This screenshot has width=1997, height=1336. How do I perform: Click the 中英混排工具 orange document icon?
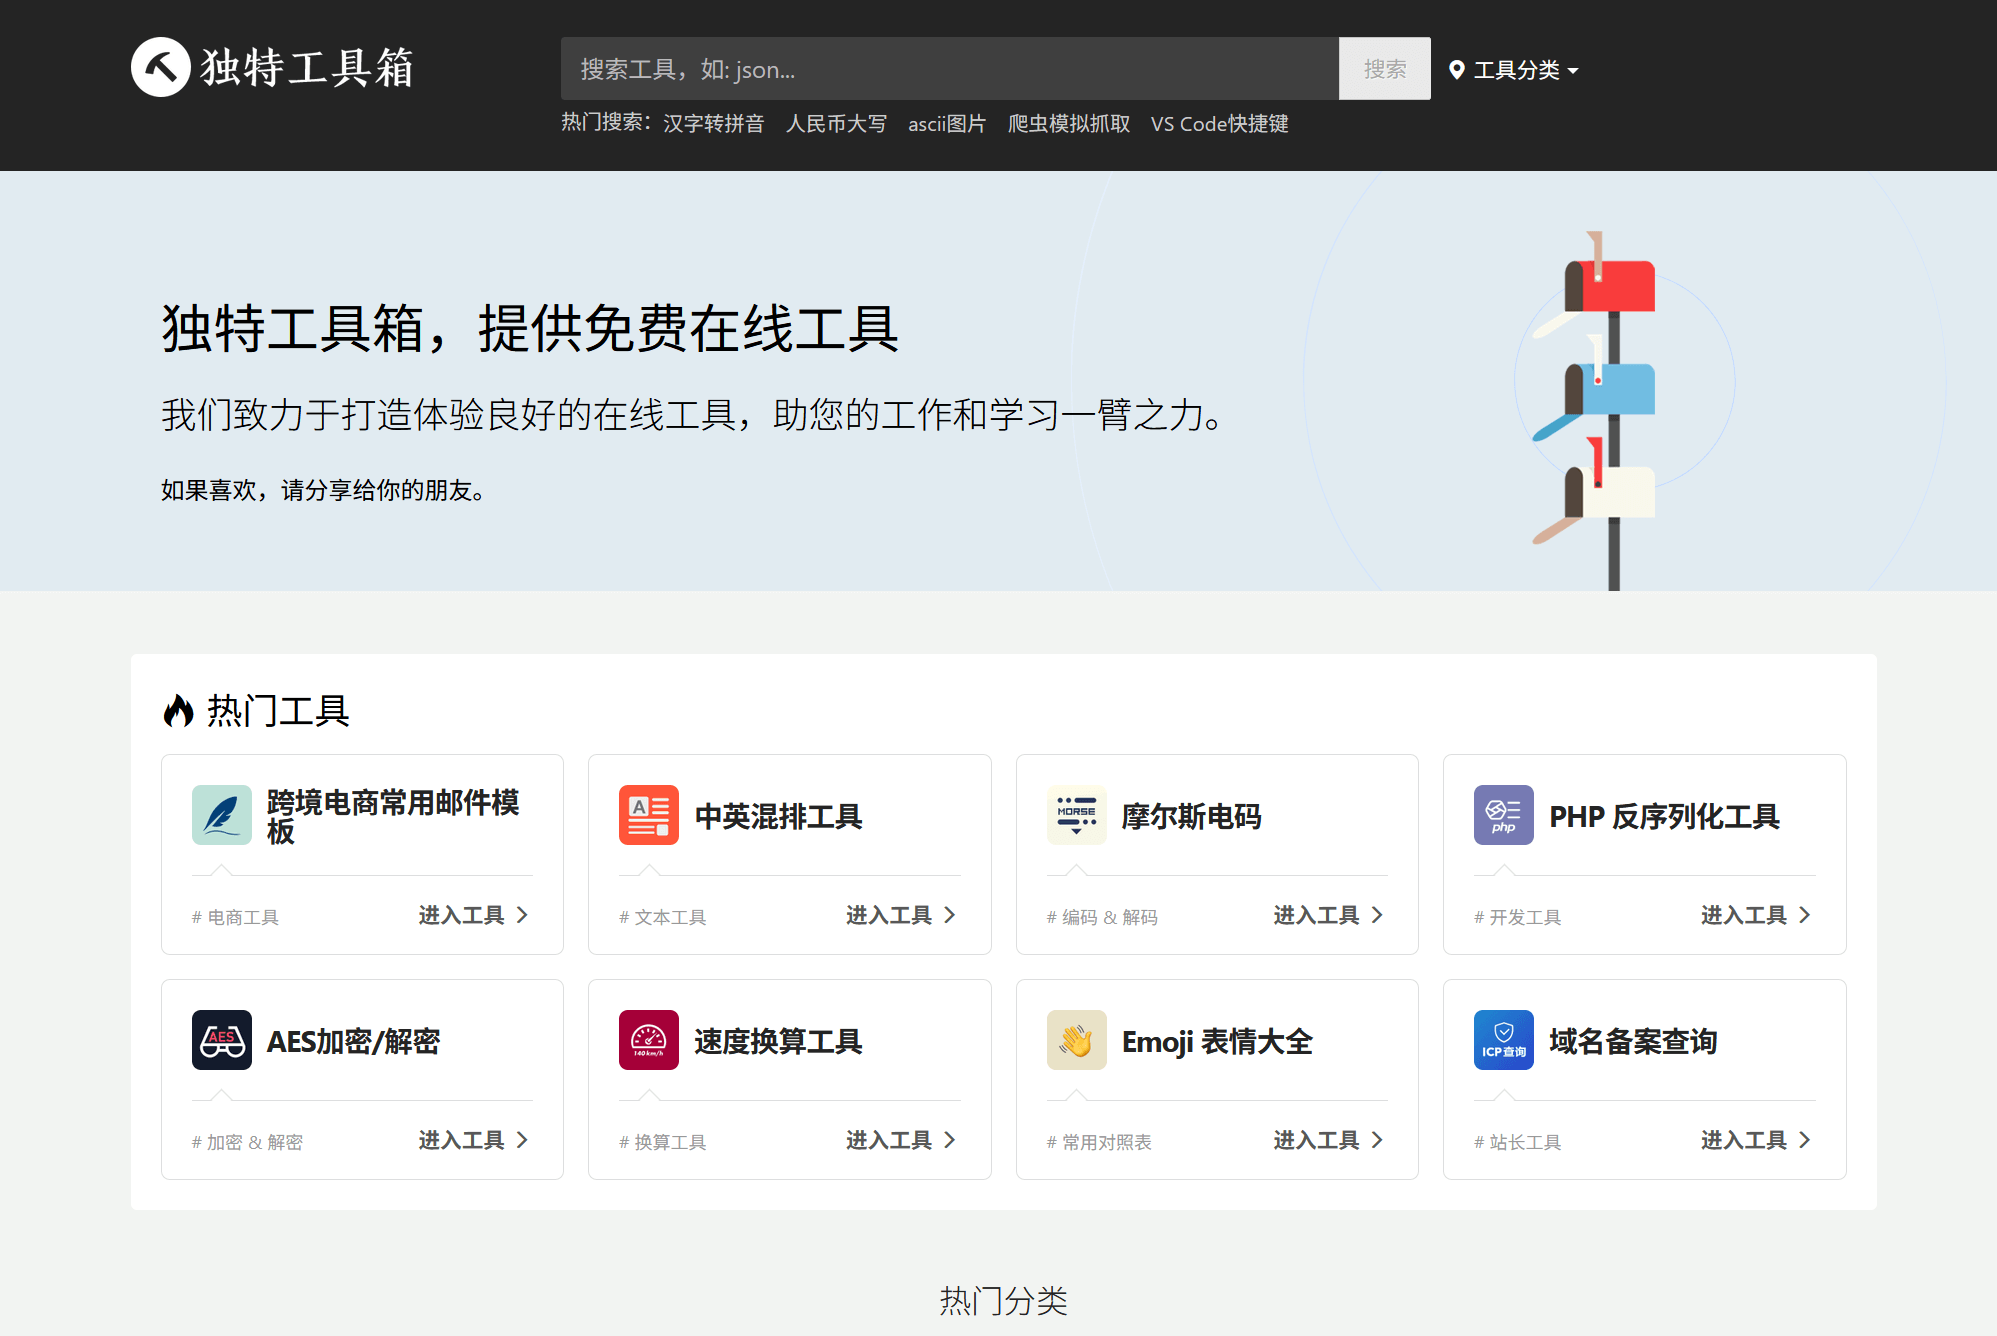(648, 815)
